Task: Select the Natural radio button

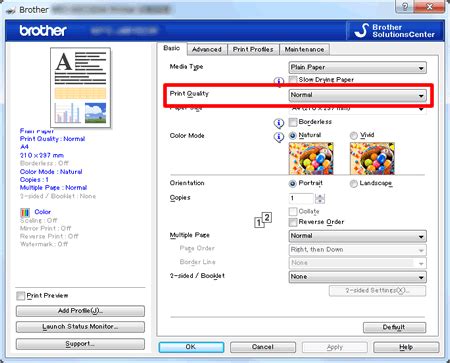Action: tap(293, 136)
